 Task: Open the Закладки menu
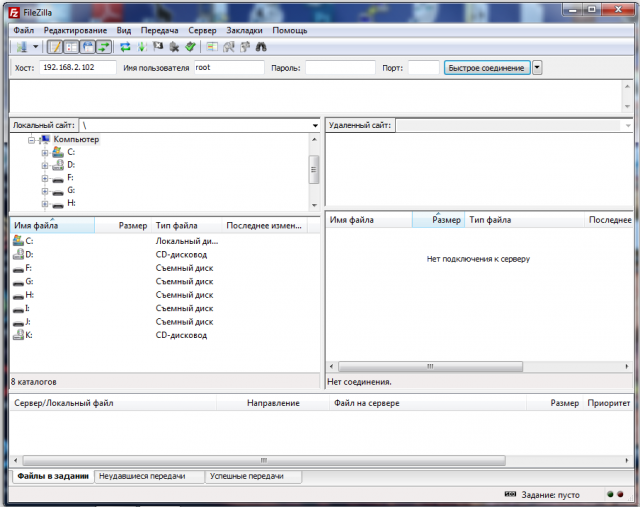244,30
